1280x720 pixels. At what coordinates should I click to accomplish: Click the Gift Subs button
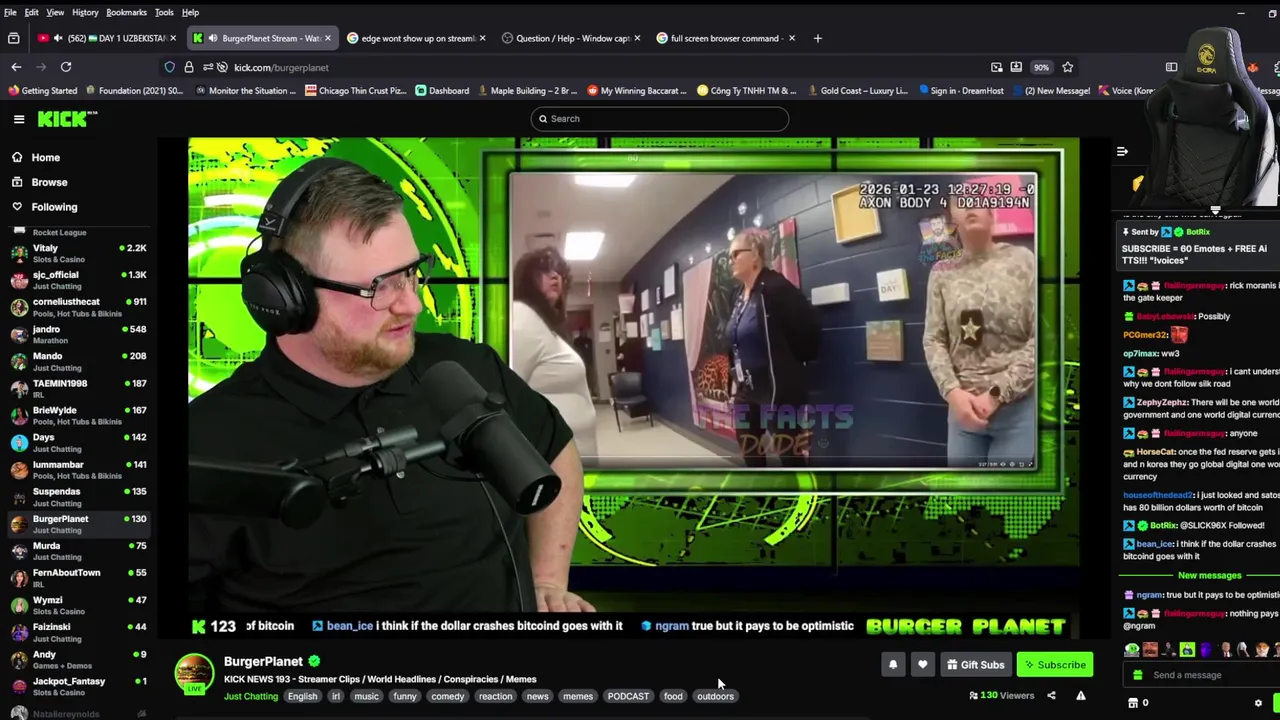click(x=975, y=665)
